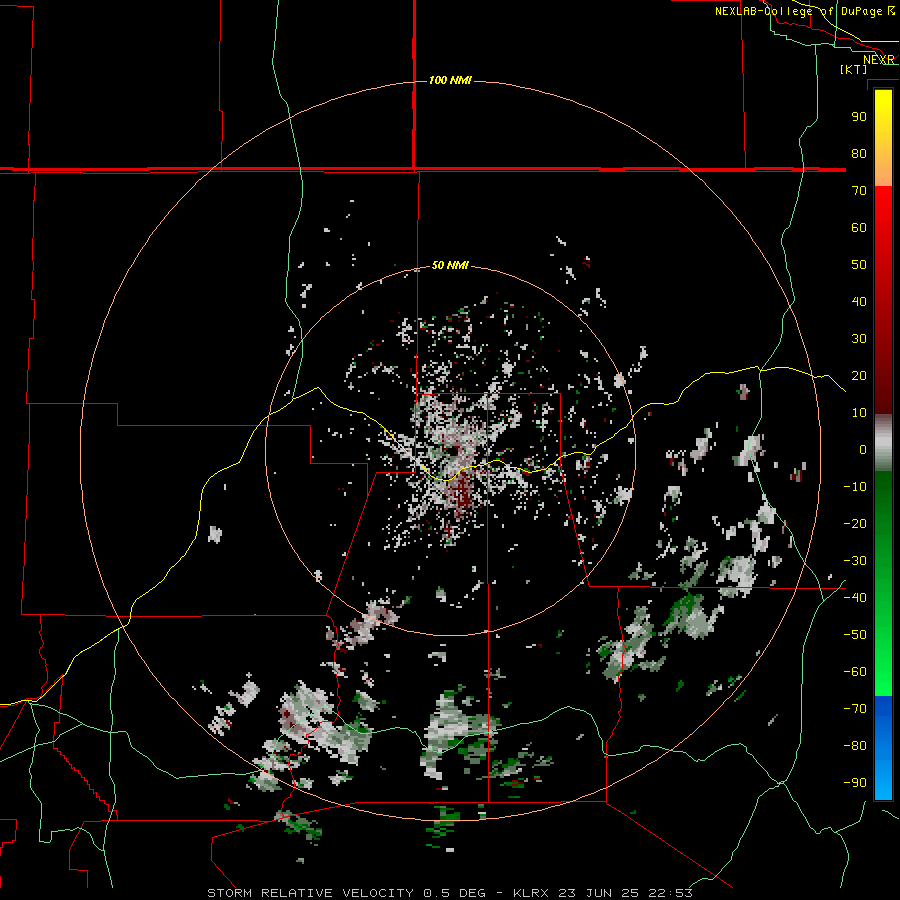Click the 90 value on velocity color scale
This screenshot has width=900, height=900.
click(859, 117)
